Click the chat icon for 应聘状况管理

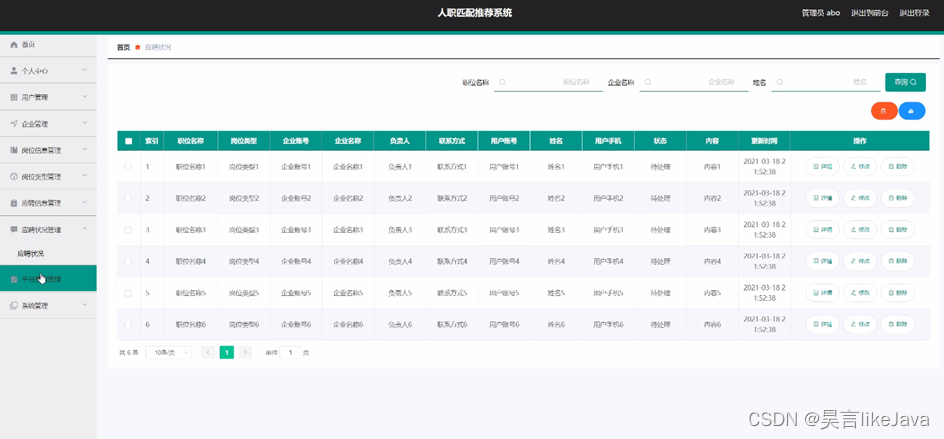tap(14, 229)
